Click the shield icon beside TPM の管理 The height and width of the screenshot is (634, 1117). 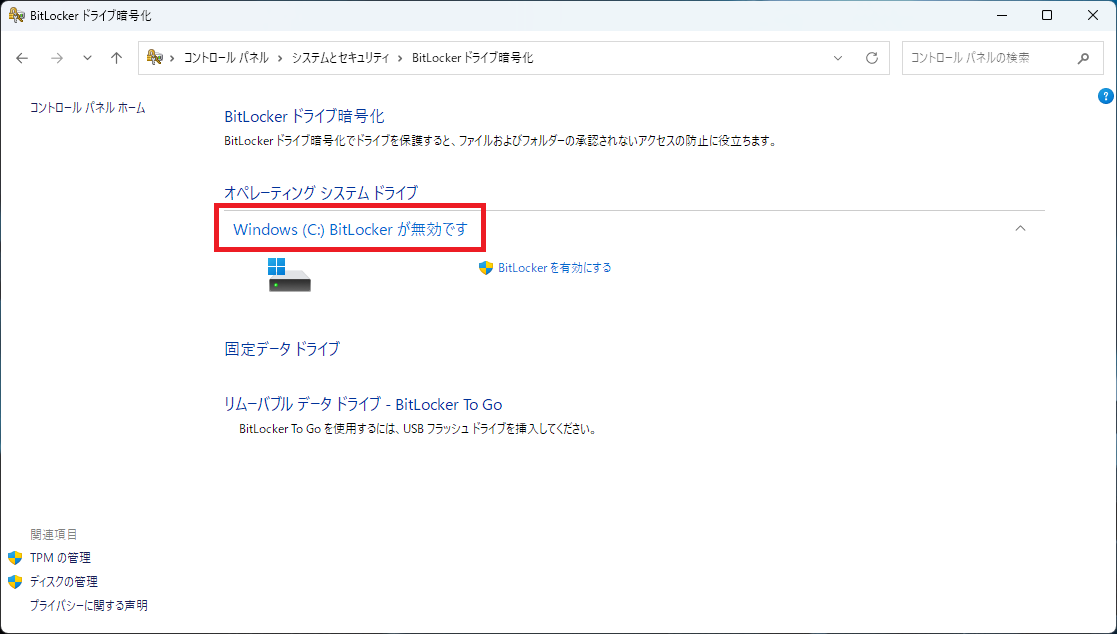(x=16, y=557)
